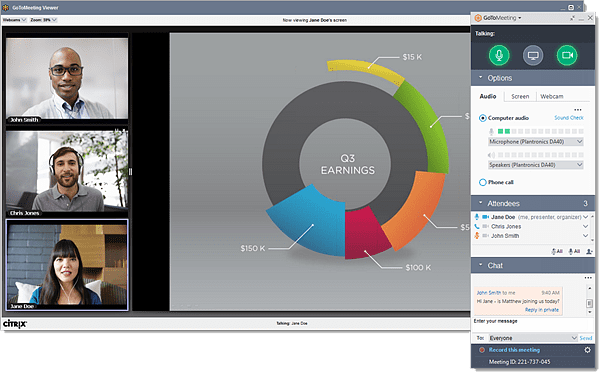This screenshot has height=373, width=600.
Task: Click Chris Jones's phone icon in Attendees
Action: click(x=477, y=226)
